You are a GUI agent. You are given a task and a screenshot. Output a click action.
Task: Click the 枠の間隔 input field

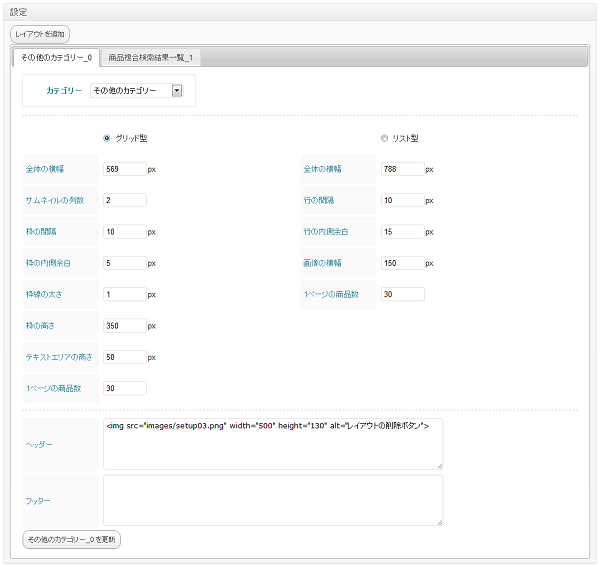(x=125, y=232)
